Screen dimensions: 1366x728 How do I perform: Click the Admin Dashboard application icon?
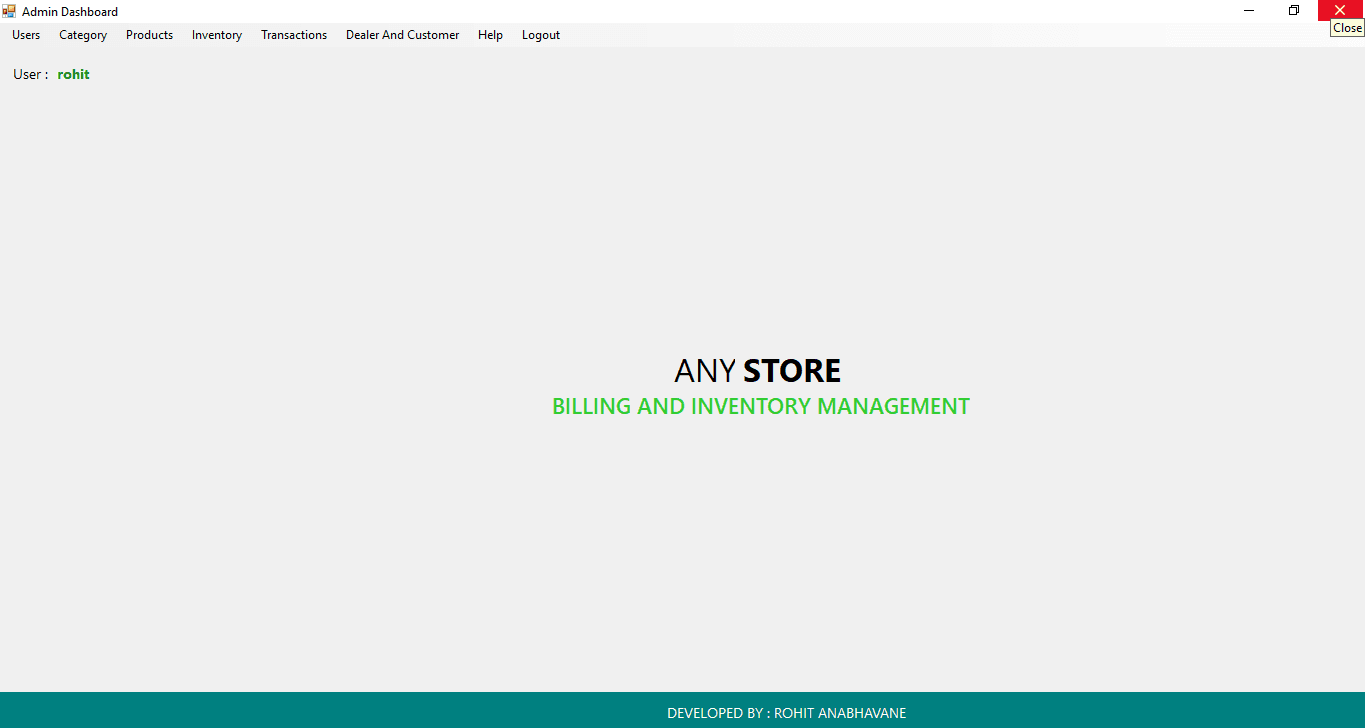coord(9,11)
